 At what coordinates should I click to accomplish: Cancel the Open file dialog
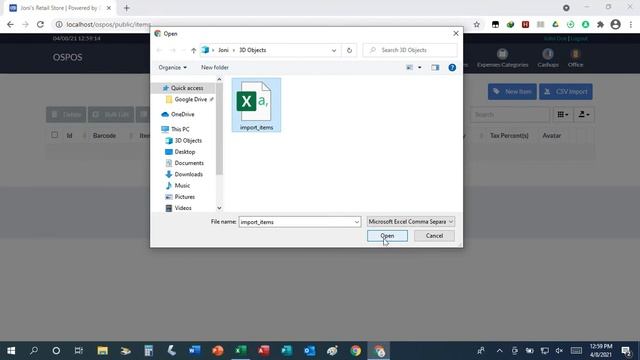click(434, 236)
